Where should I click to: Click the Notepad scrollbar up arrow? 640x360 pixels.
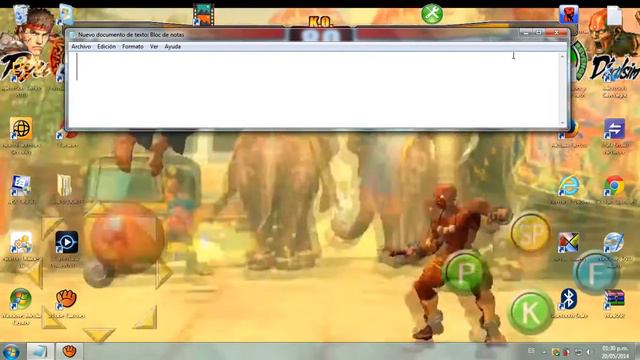coord(562,56)
